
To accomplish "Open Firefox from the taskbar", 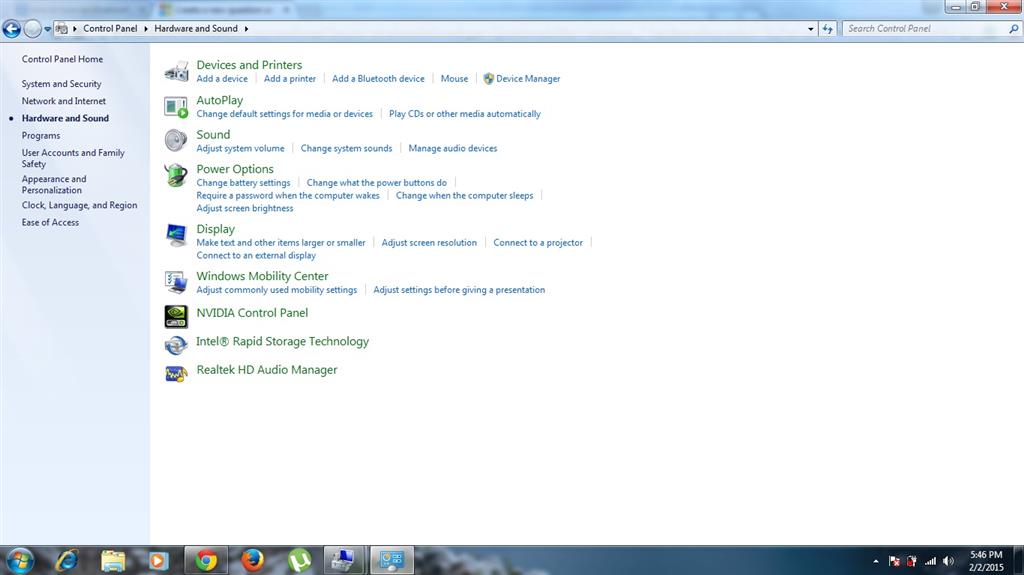I will pyautogui.click(x=253, y=561).
